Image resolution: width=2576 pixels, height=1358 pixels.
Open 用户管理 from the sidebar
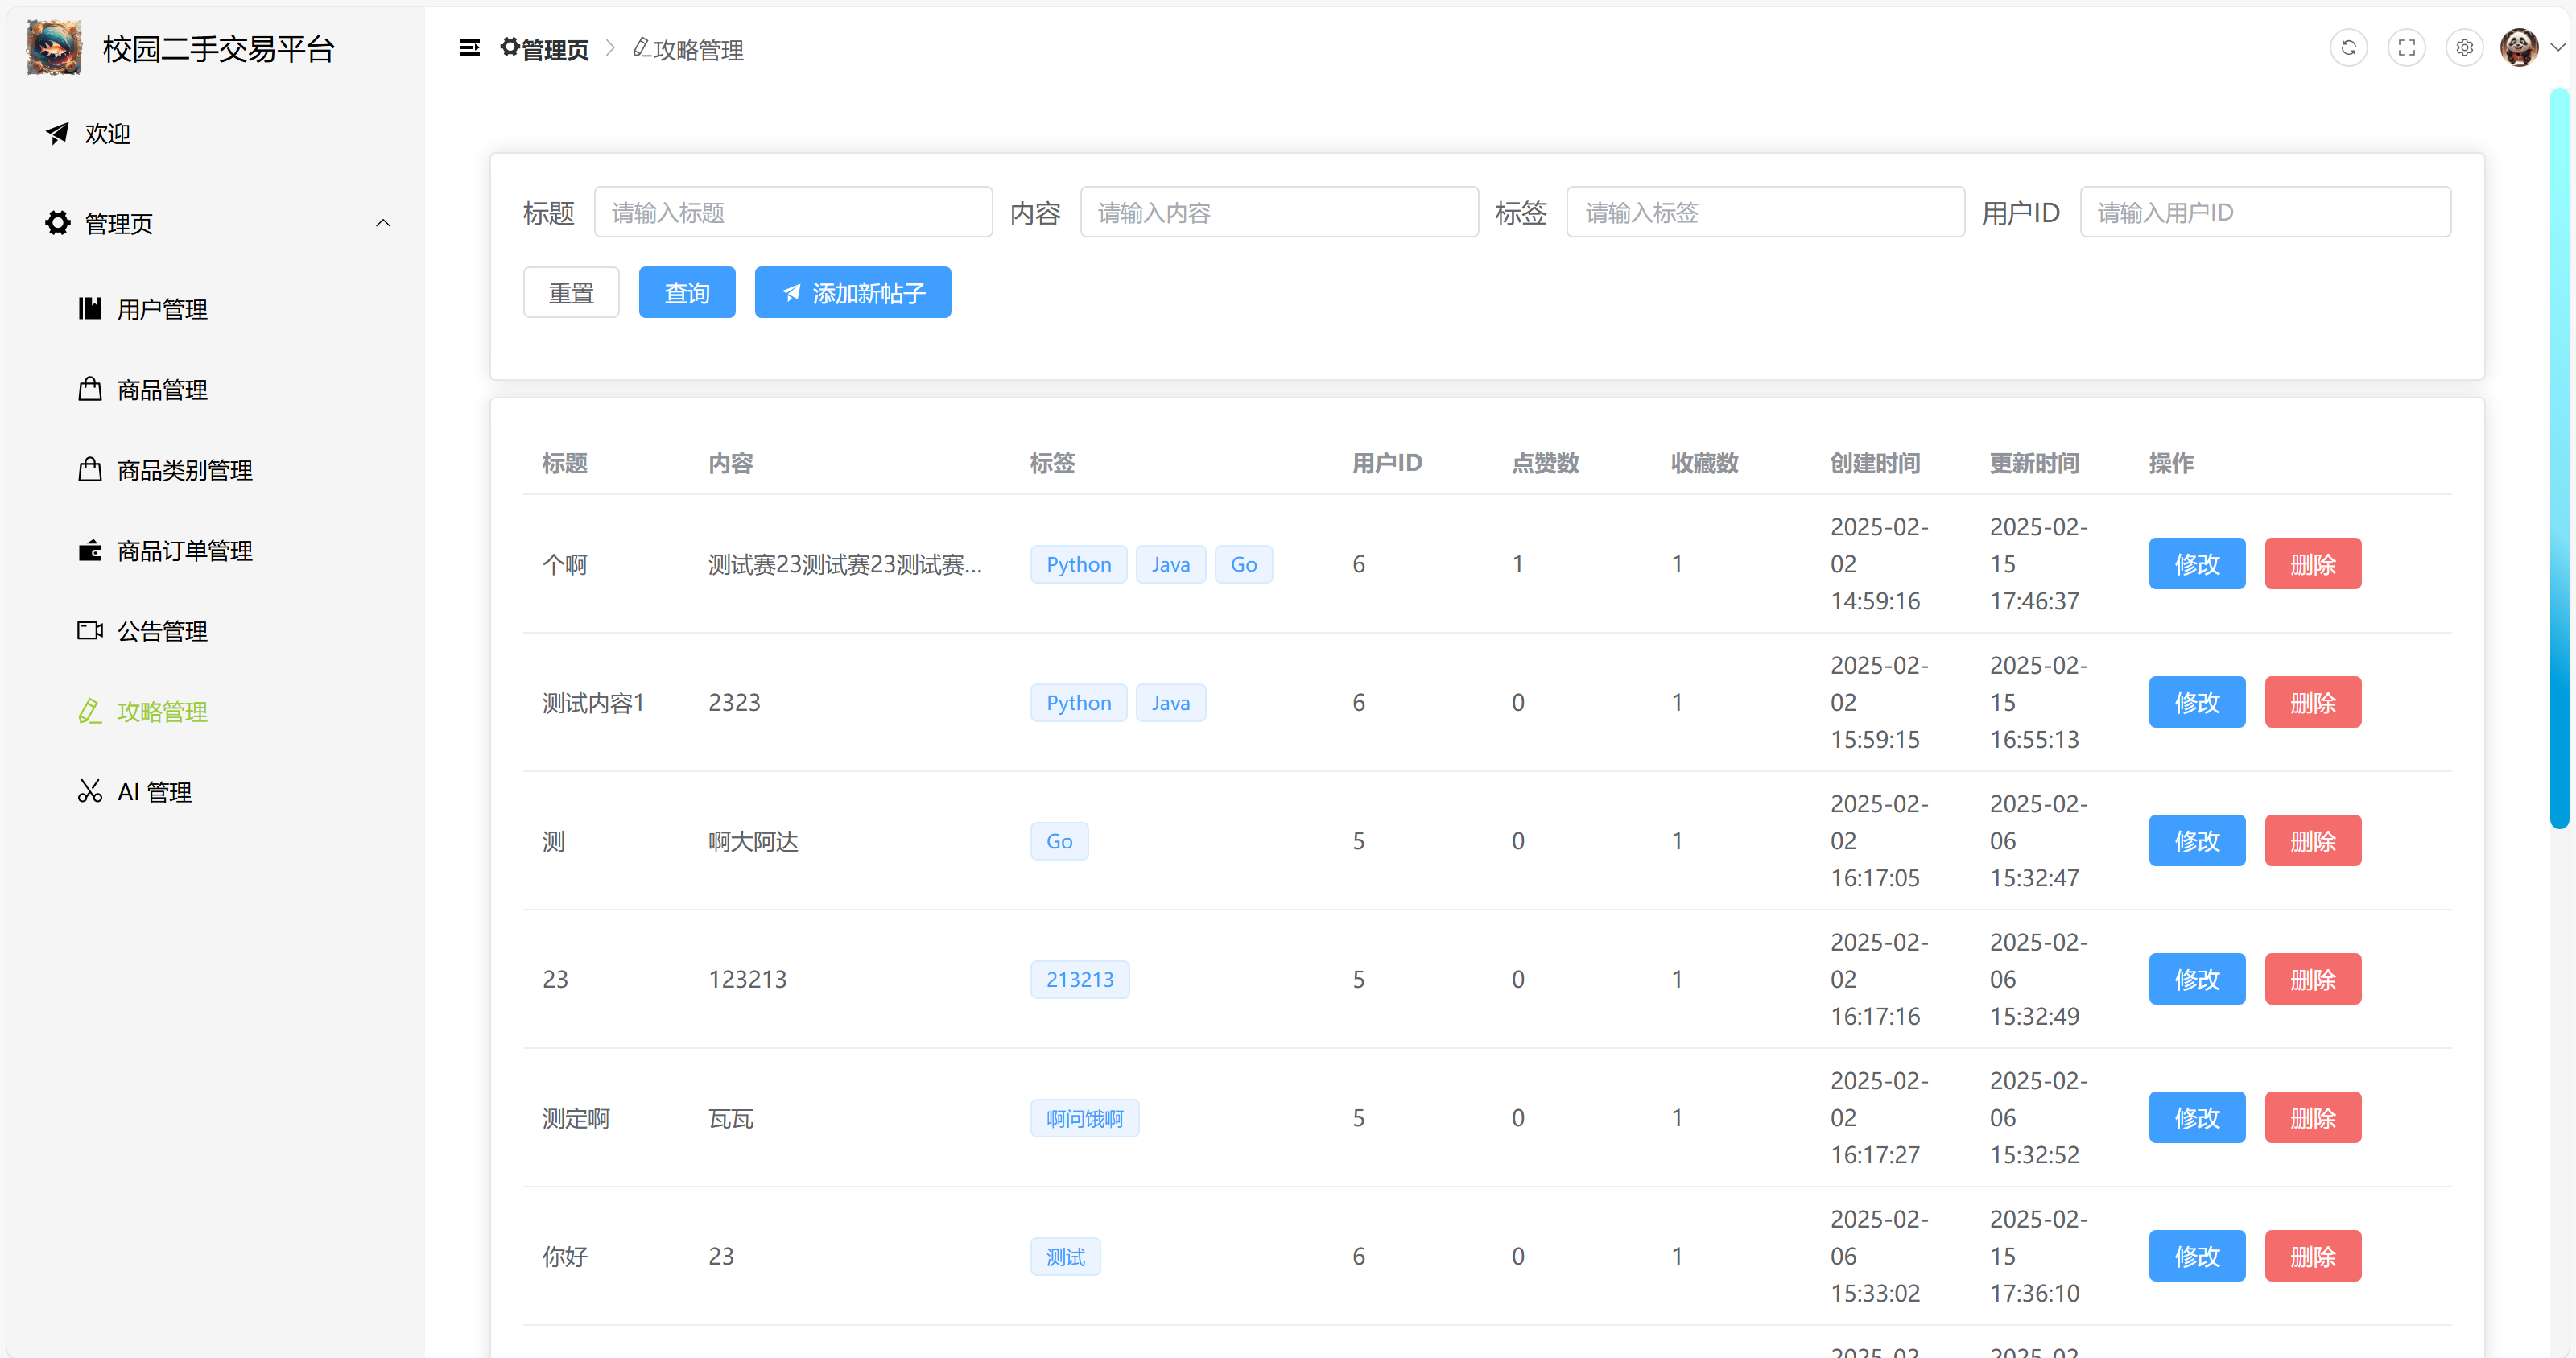click(x=162, y=309)
